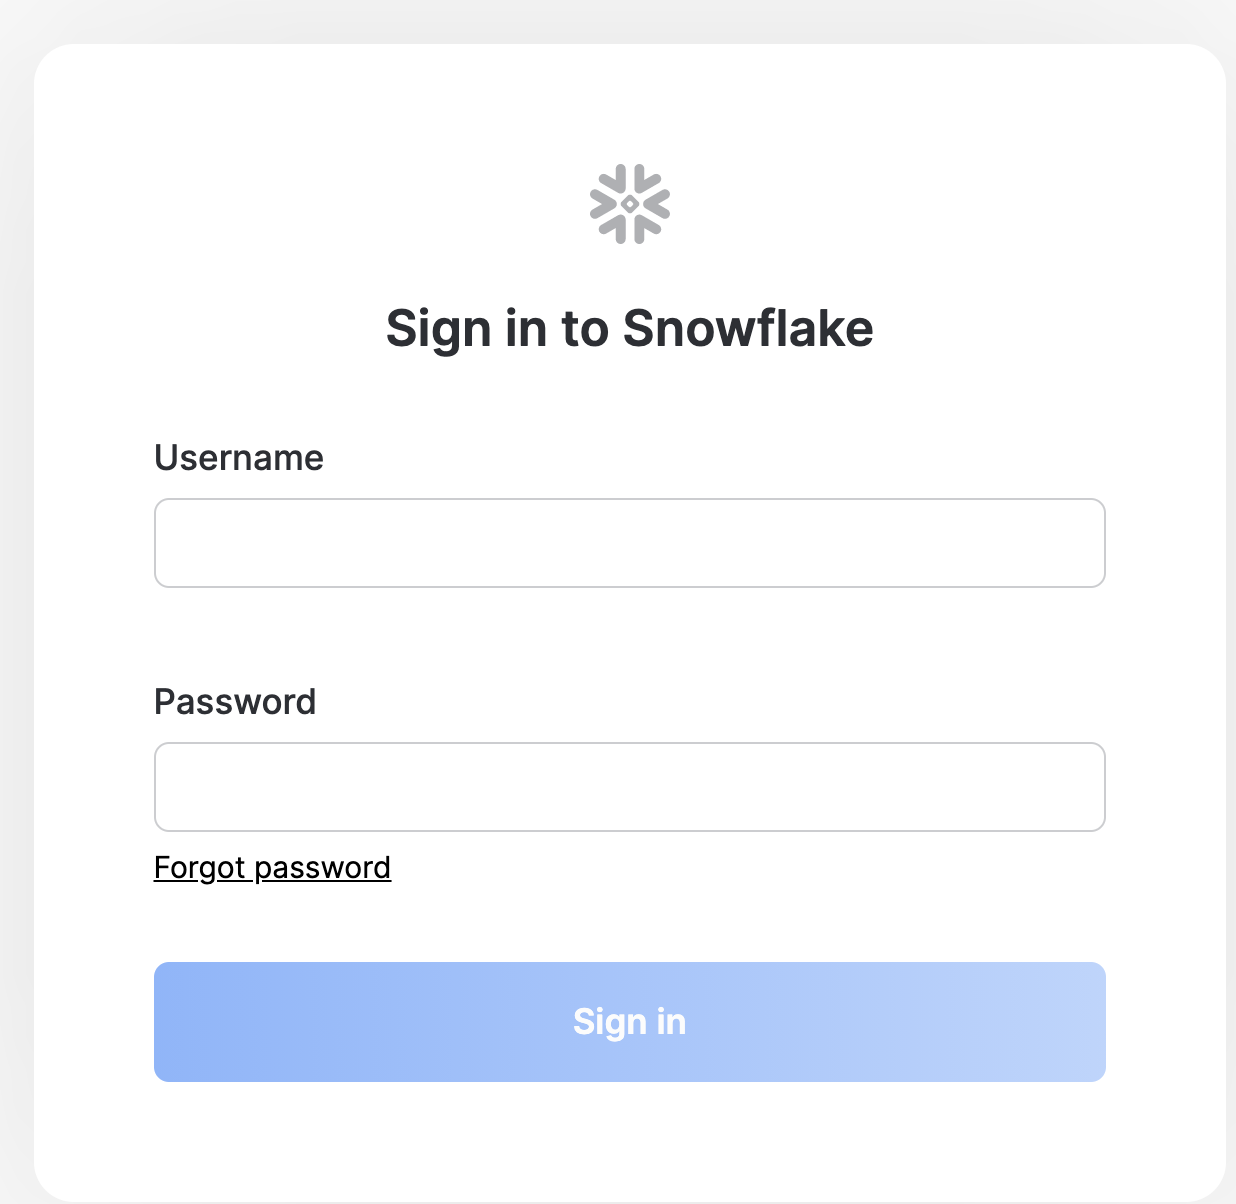Click inside the Username input field
This screenshot has width=1236, height=1204.
[x=630, y=542]
